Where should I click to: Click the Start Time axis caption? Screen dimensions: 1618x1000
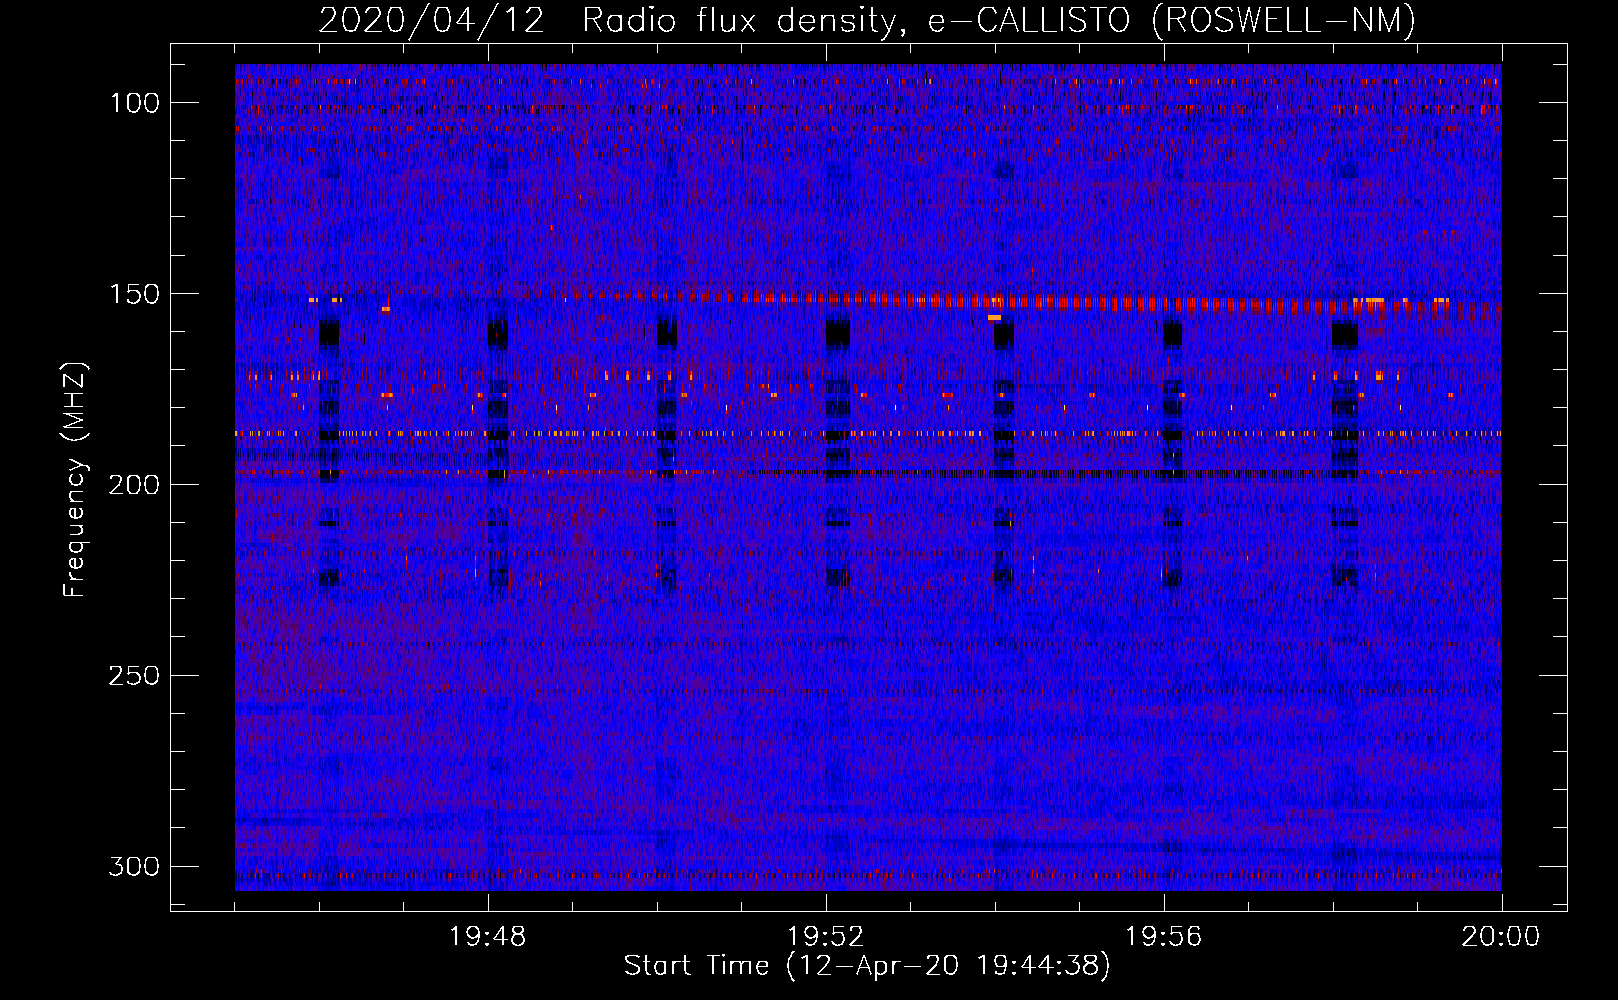pyautogui.click(x=867, y=966)
